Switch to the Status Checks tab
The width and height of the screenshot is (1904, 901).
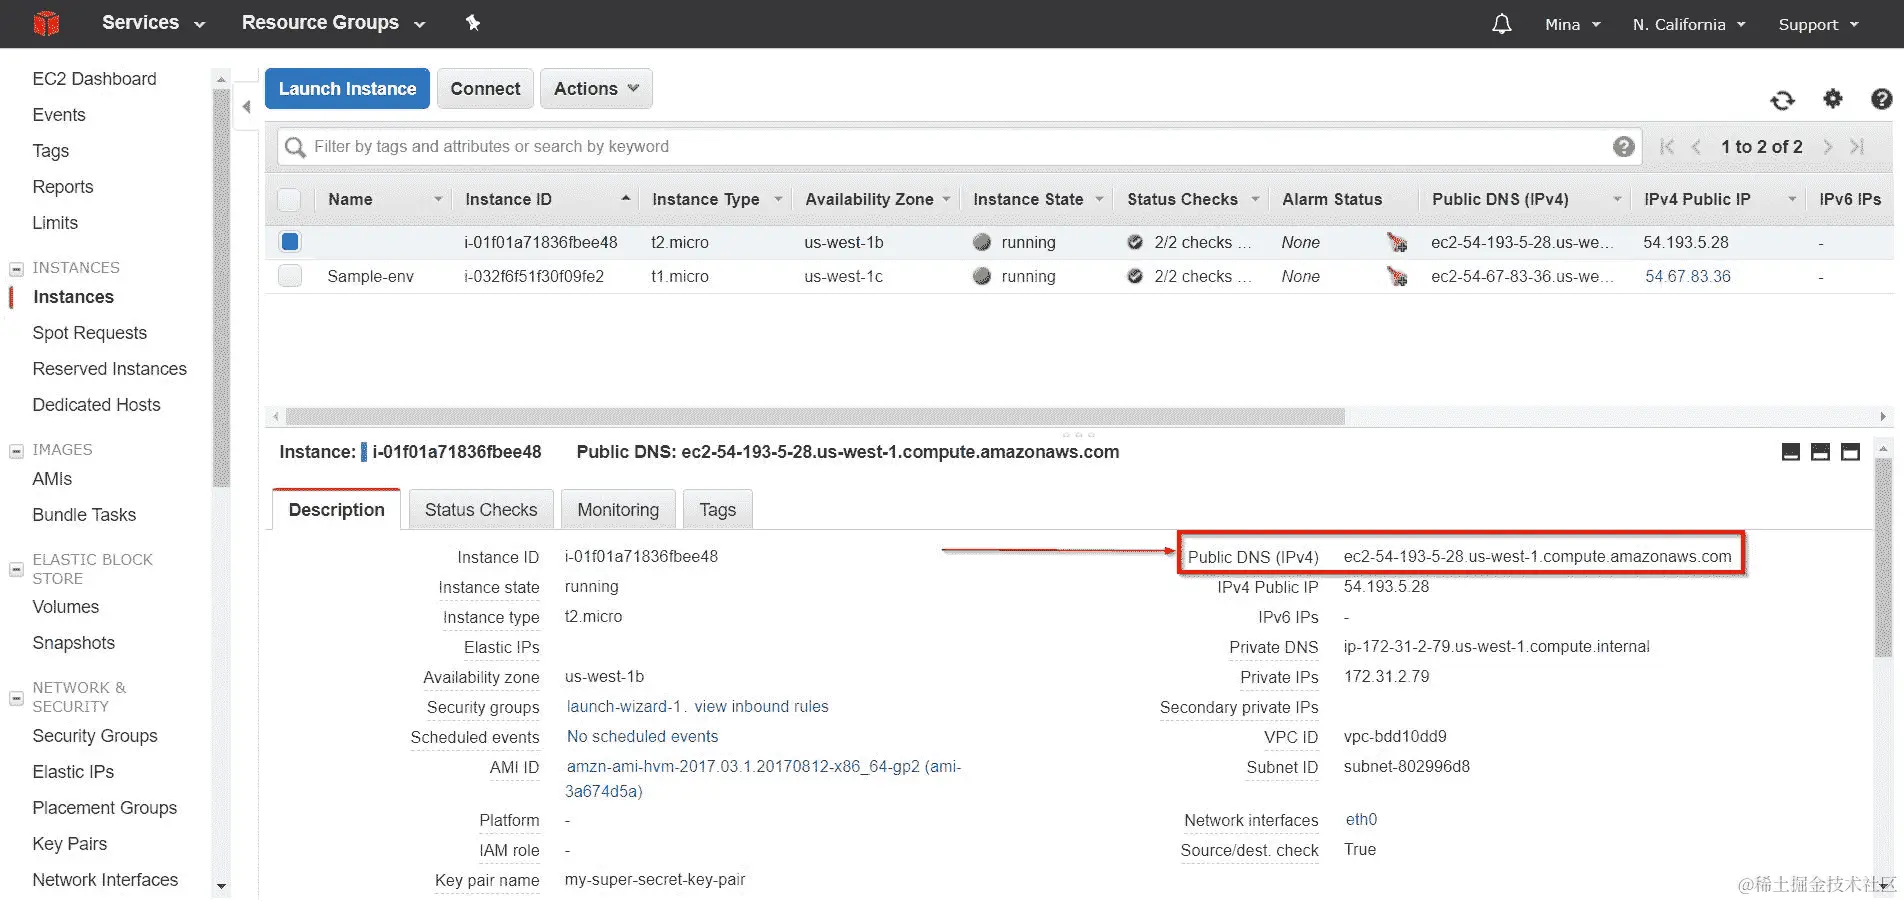pyautogui.click(x=481, y=510)
